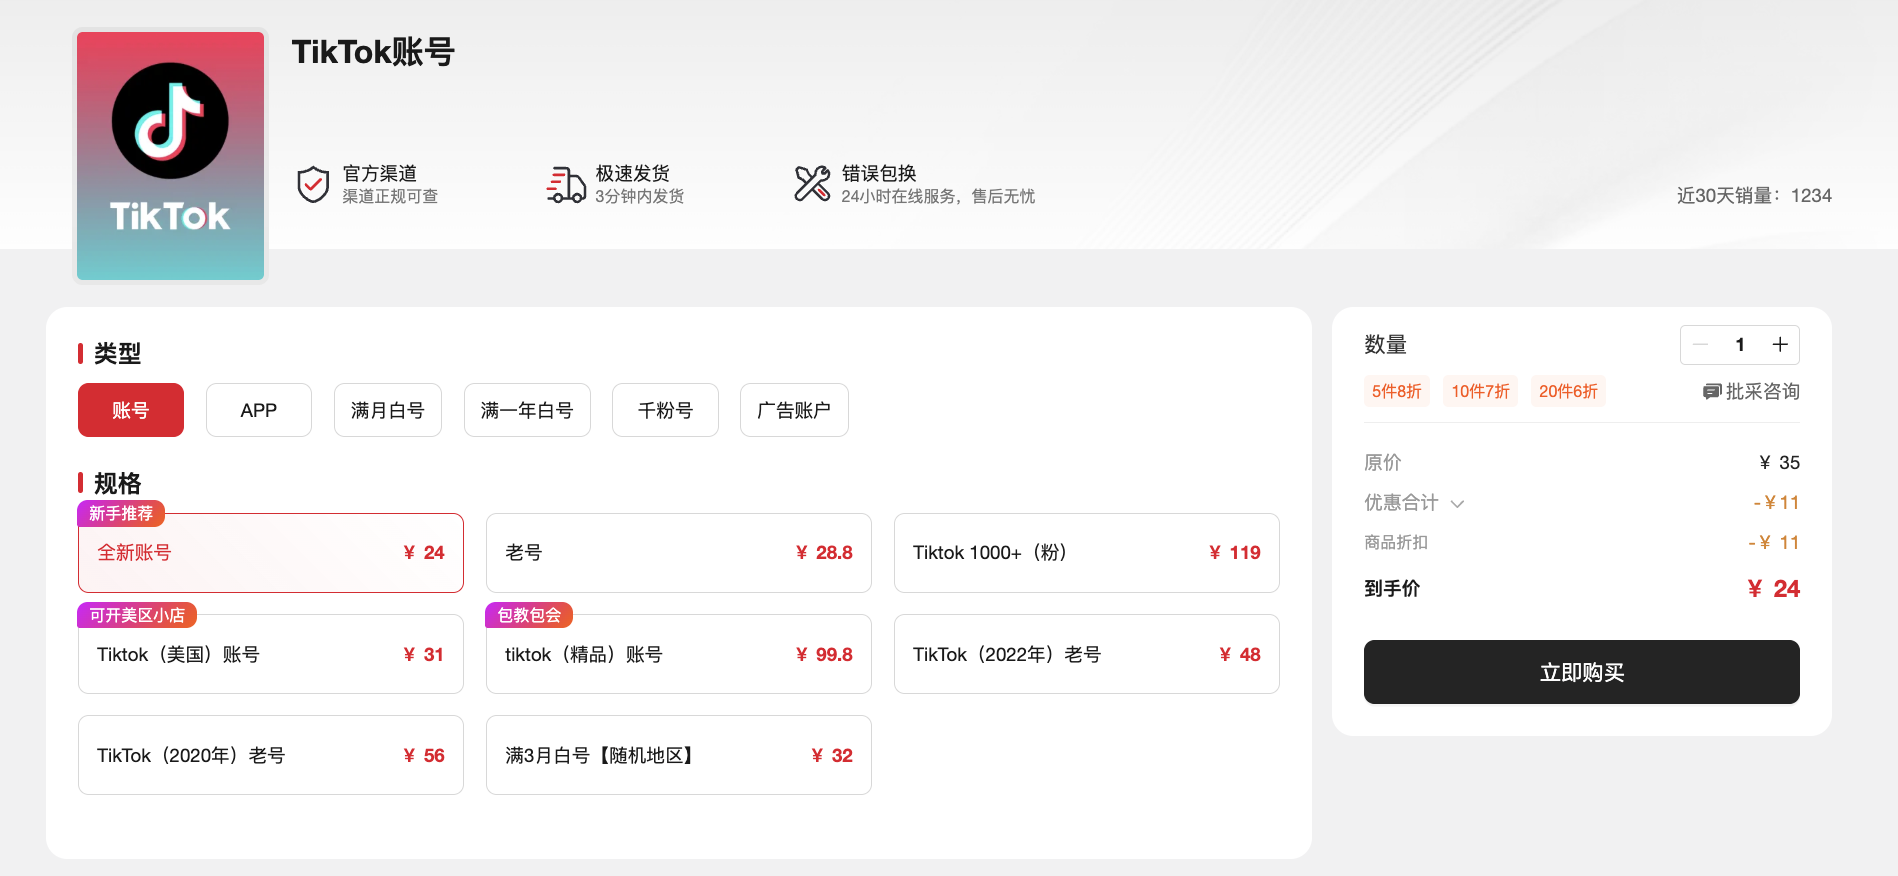Choose the 满月白号 type option
Image resolution: width=1898 pixels, height=876 pixels.
coord(388,410)
